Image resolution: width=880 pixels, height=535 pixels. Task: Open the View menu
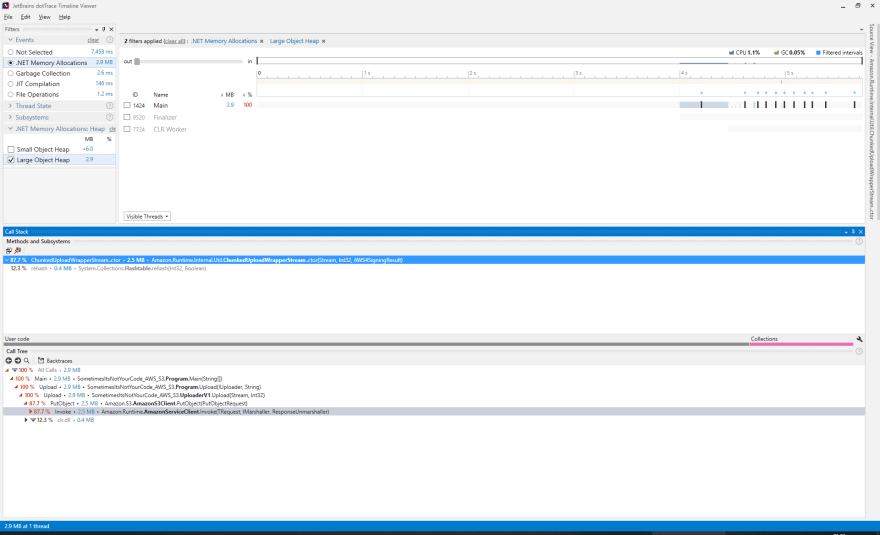[x=44, y=17]
